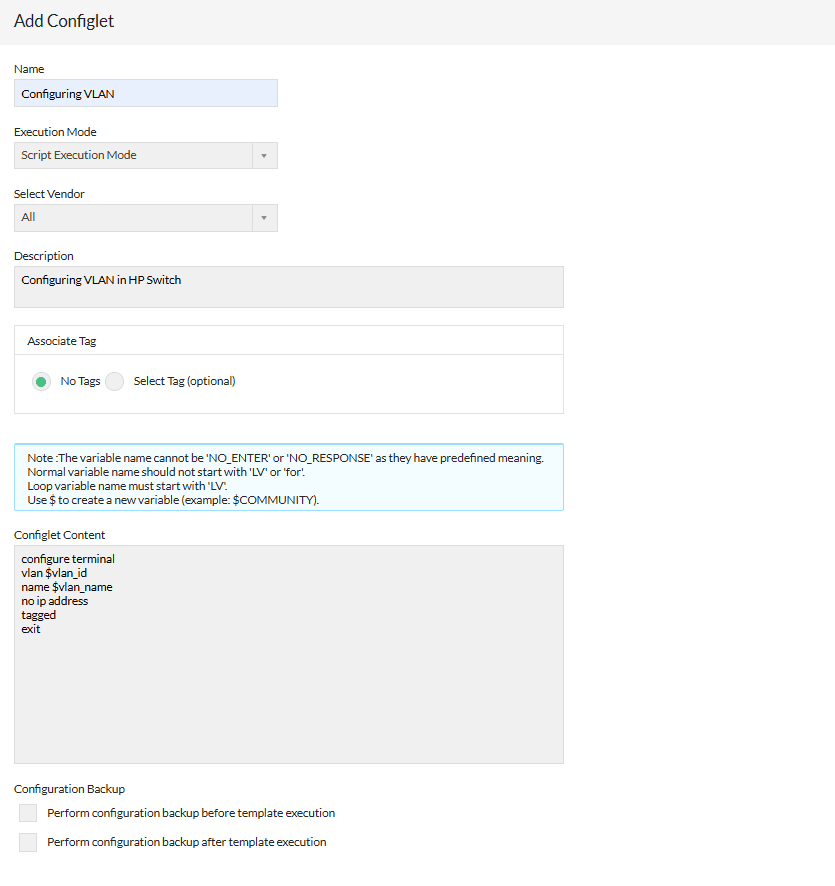
Task: Enable configuration backup after template execution
Action: 28,842
